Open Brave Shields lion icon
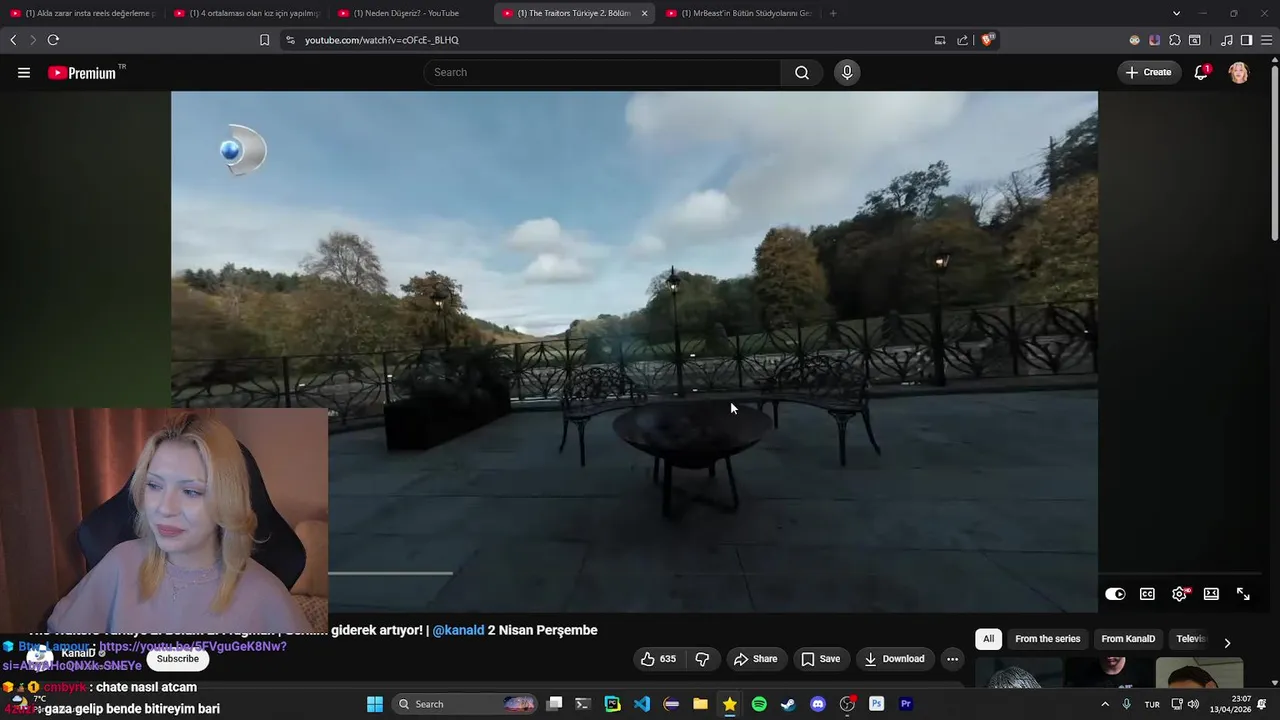The width and height of the screenshot is (1280, 720). point(988,40)
